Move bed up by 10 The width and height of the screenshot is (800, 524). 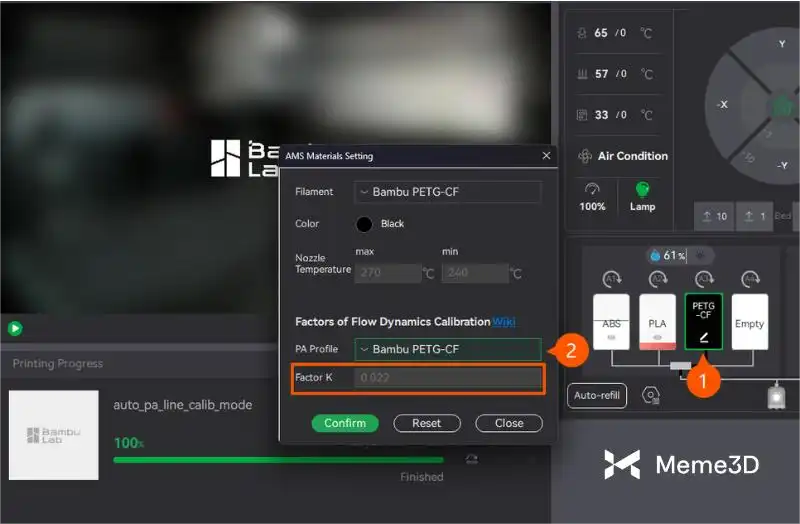714,216
